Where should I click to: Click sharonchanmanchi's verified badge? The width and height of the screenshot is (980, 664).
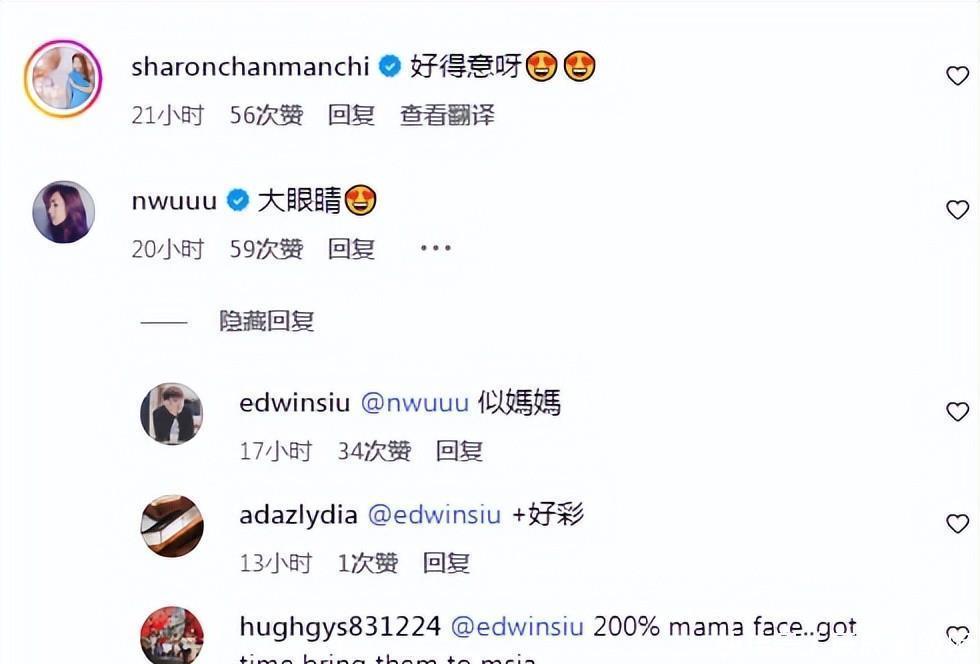point(390,66)
